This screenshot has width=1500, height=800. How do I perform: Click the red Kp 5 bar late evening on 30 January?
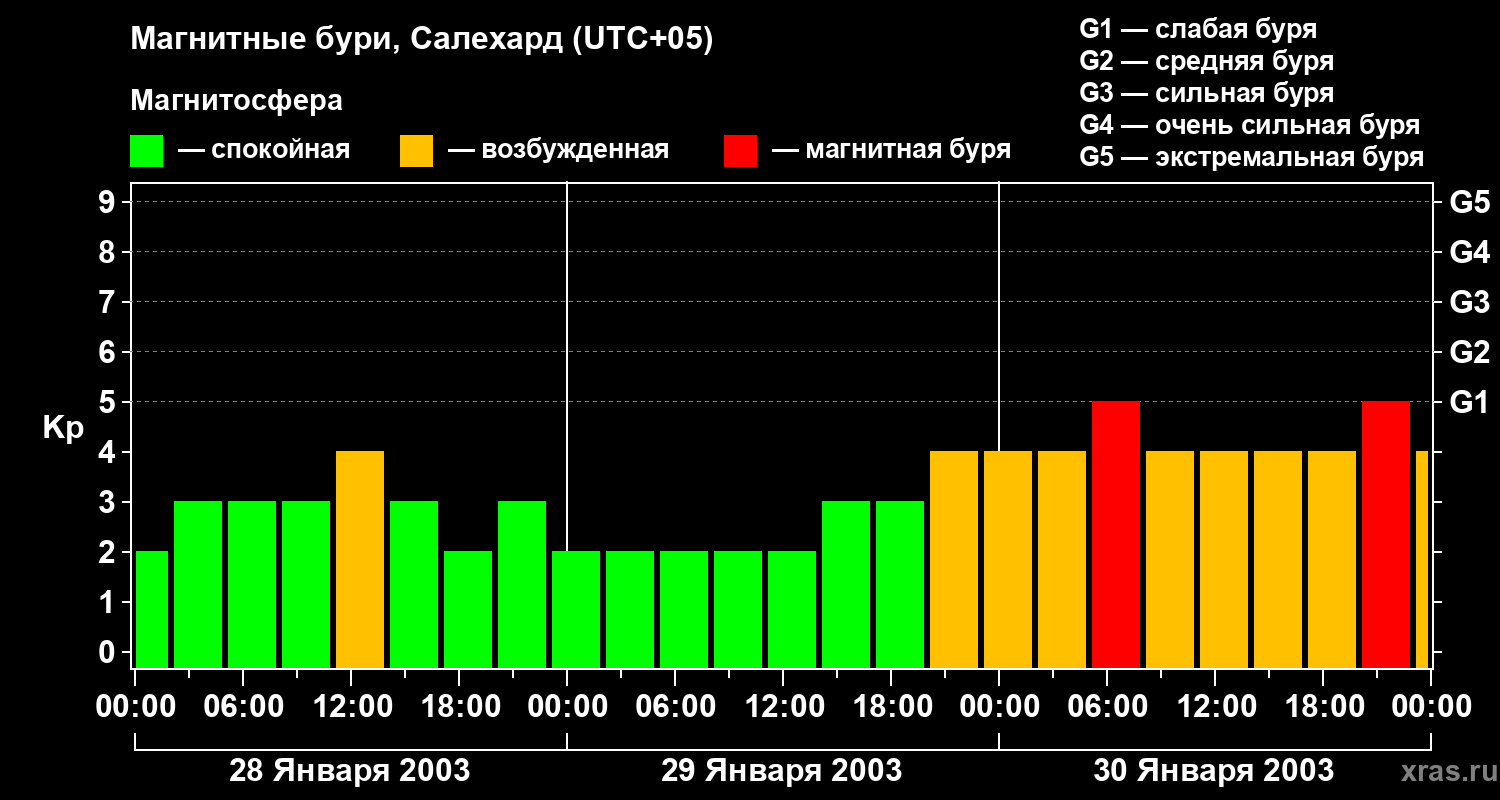(1386, 535)
